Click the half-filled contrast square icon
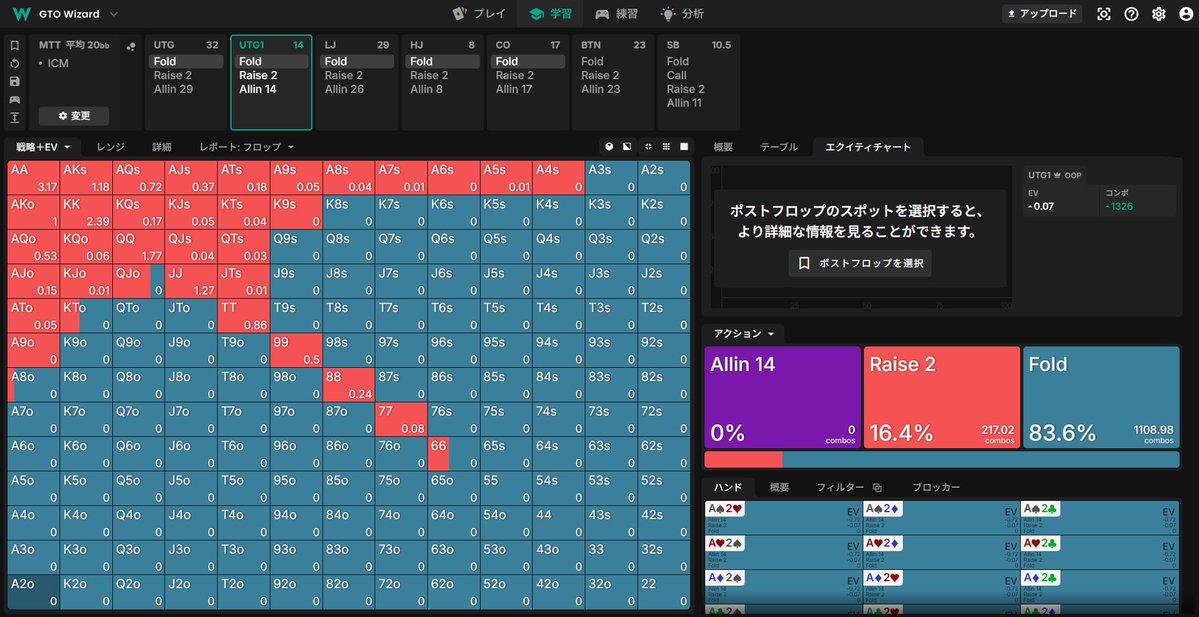 [627, 146]
